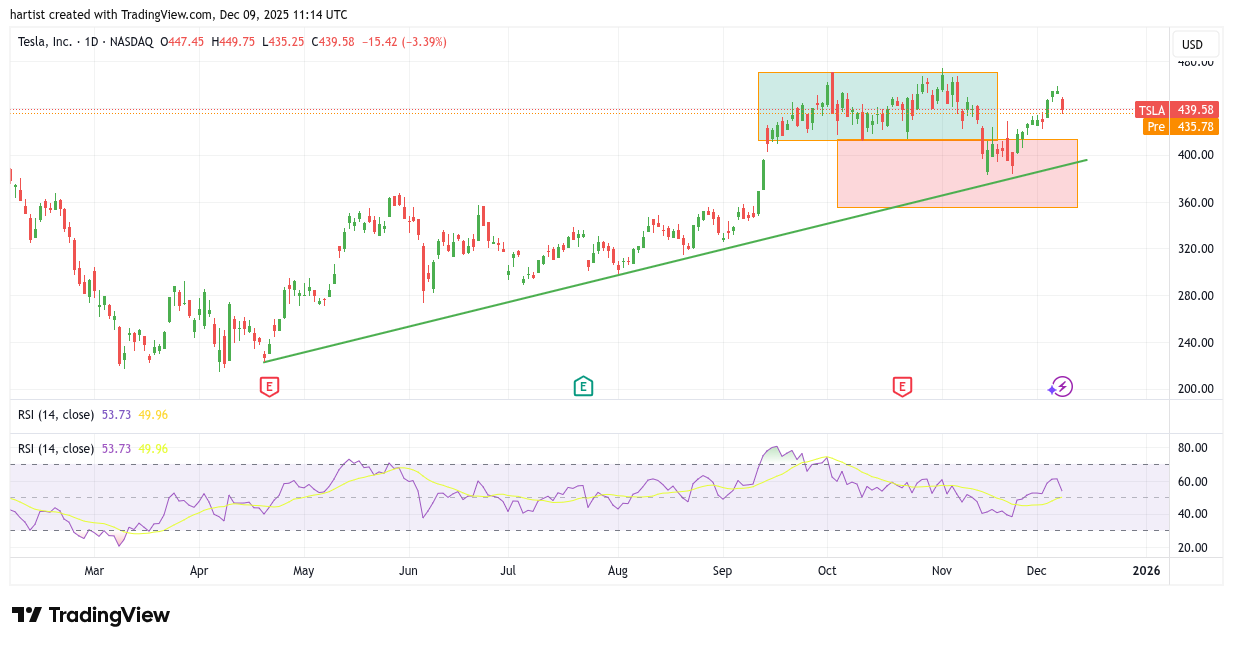Screen dimensions: 1233x645
Task: Click the Sep label on time axis
Action: click(x=722, y=571)
